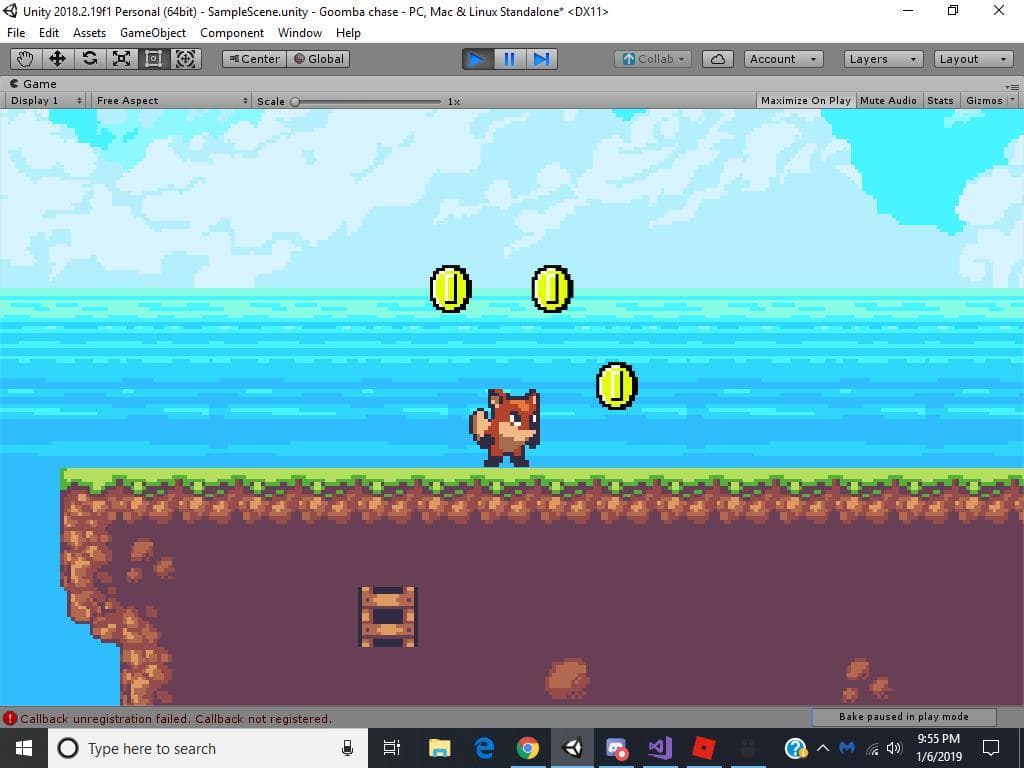The image size is (1024, 768).
Task: Click Unity icon on taskbar
Action: click(572, 748)
